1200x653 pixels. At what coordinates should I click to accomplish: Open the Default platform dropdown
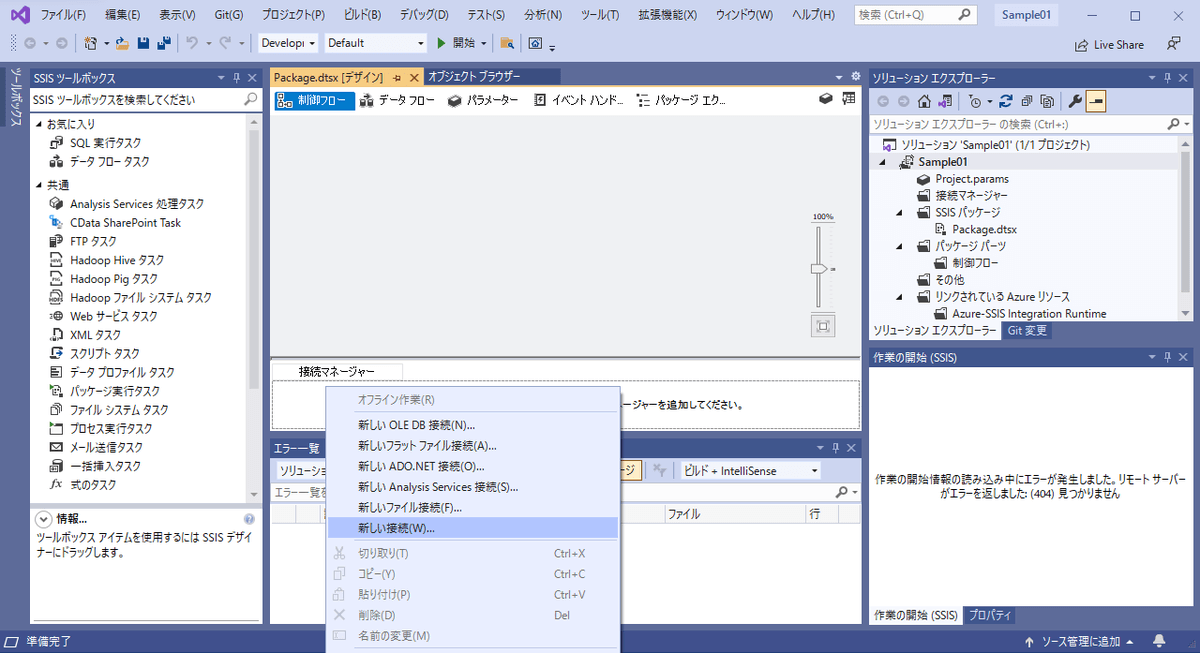click(376, 43)
